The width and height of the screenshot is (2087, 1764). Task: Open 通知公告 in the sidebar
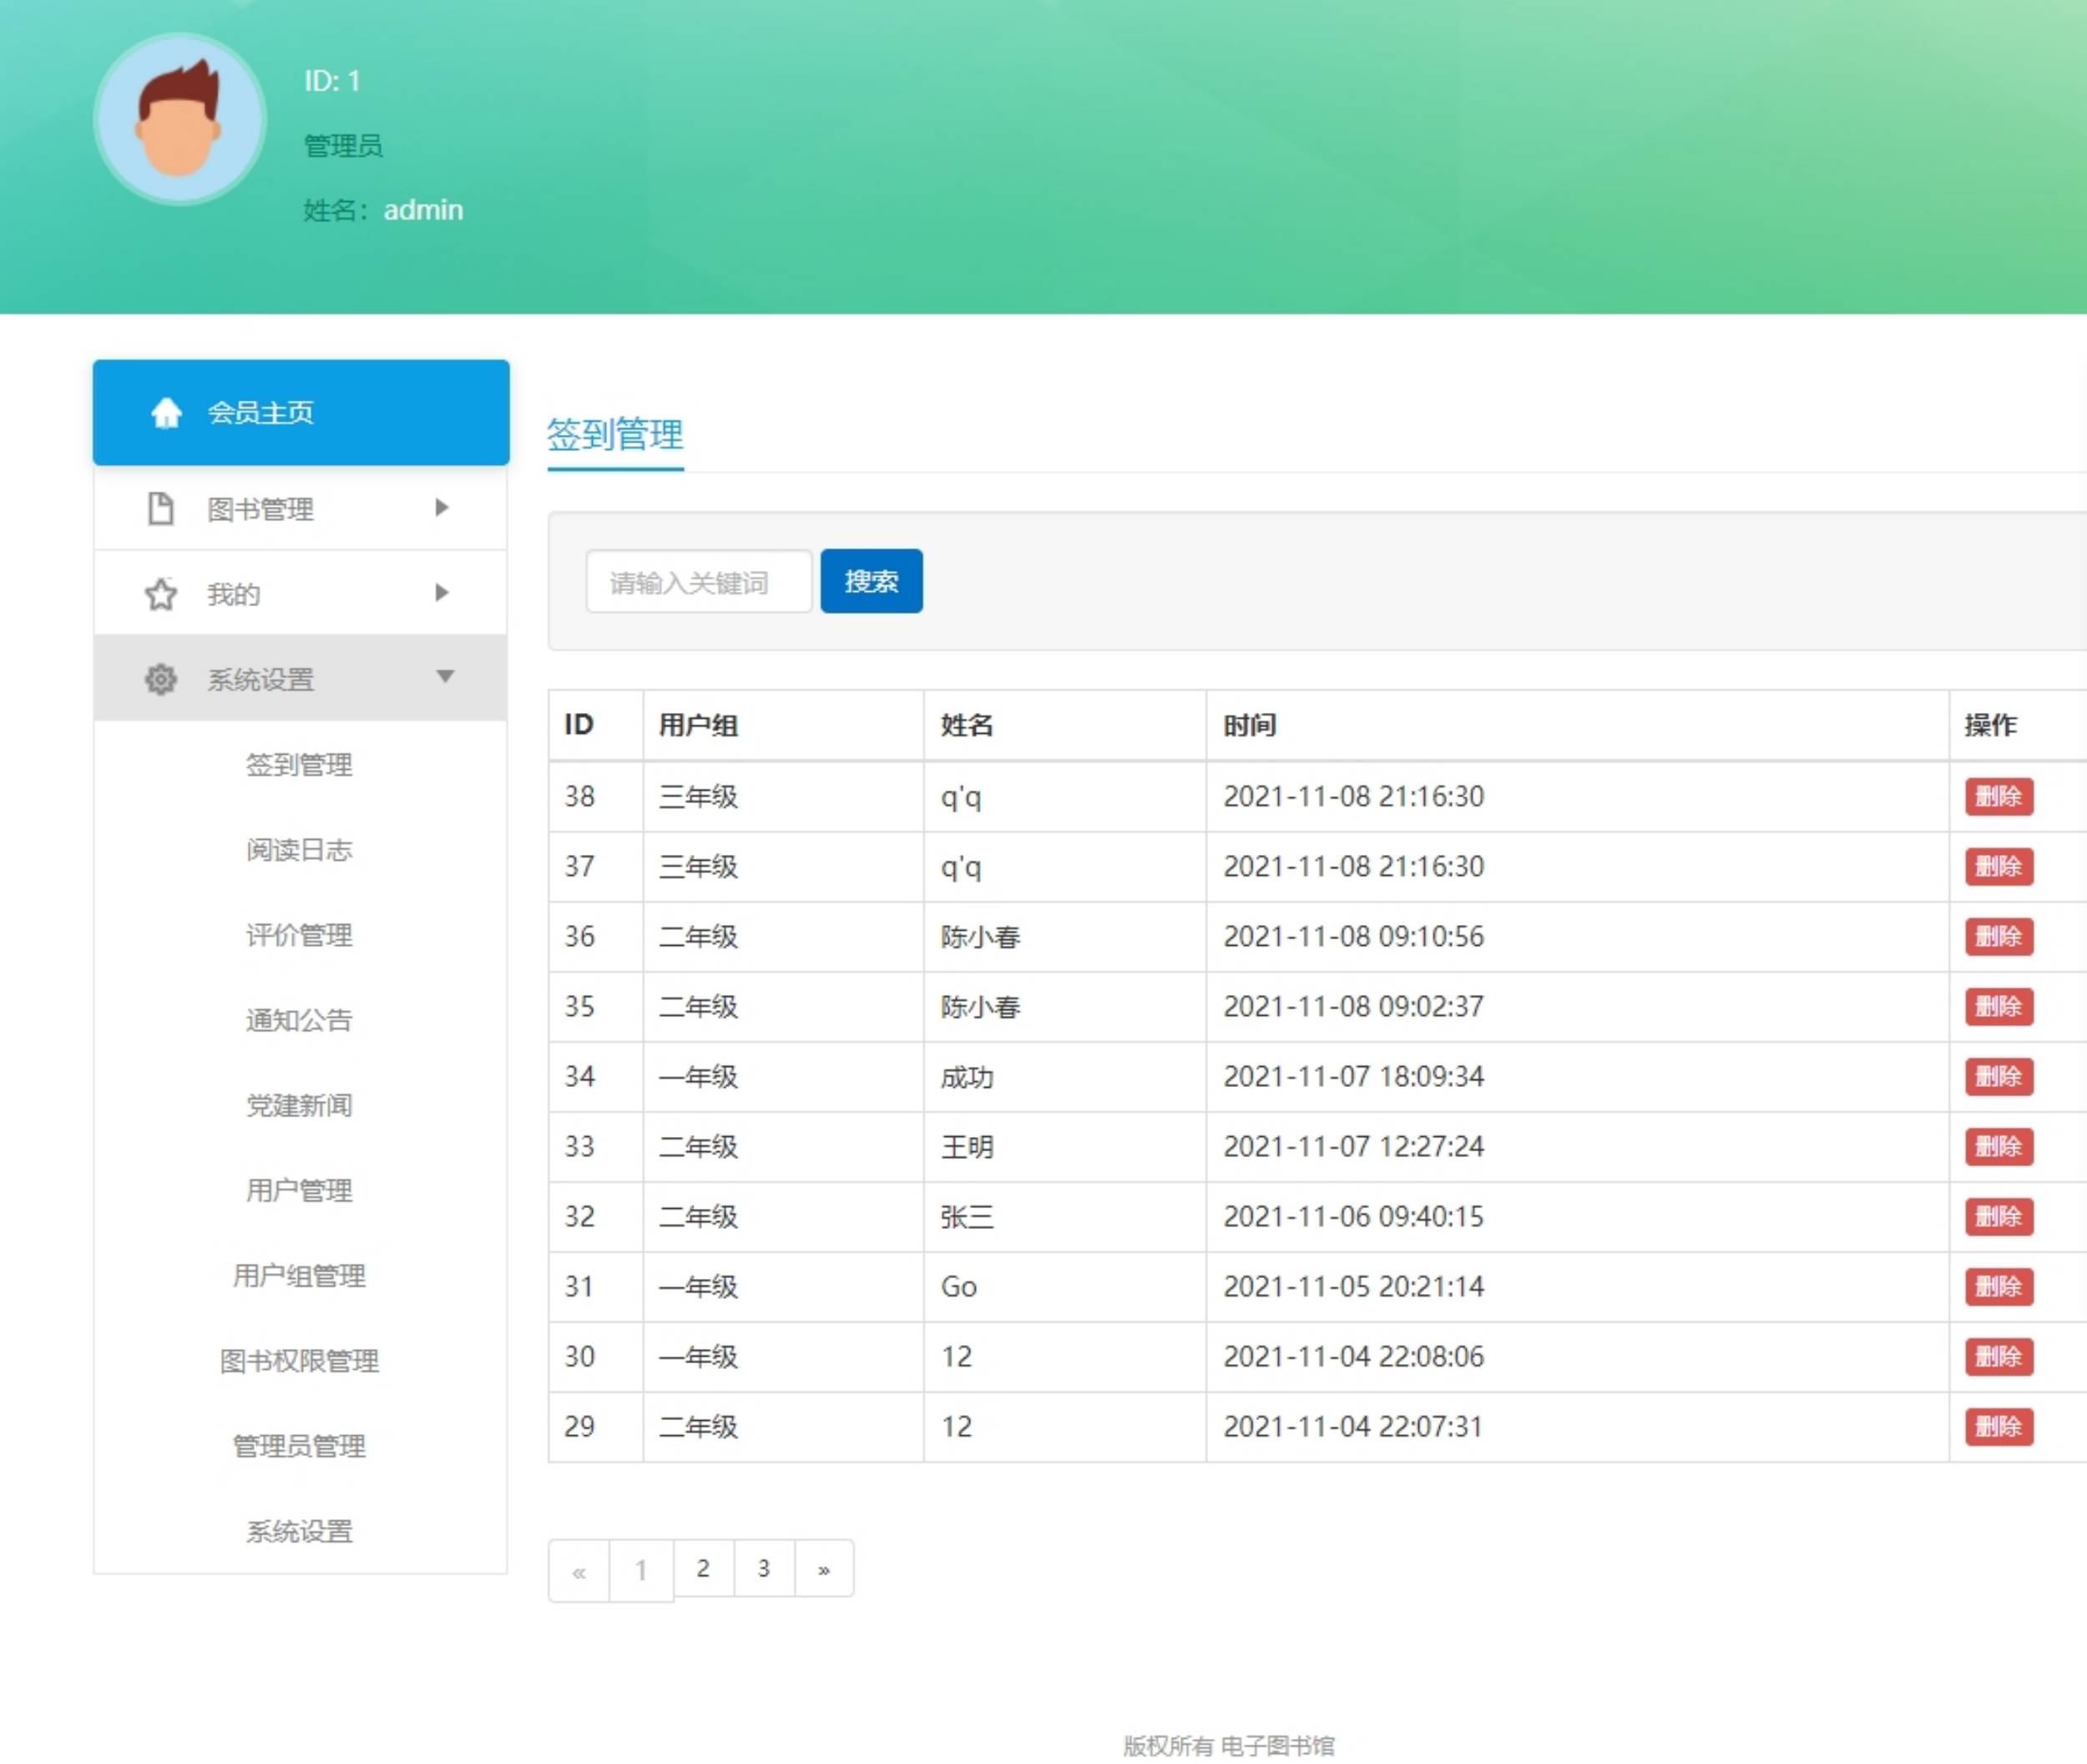point(299,1020)
